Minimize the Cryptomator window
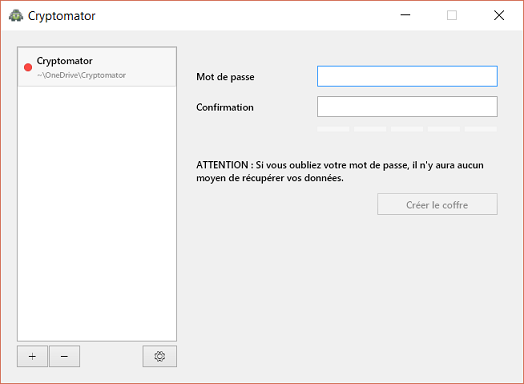The height and width of the screenshot is (384, 524). [405, 15]
